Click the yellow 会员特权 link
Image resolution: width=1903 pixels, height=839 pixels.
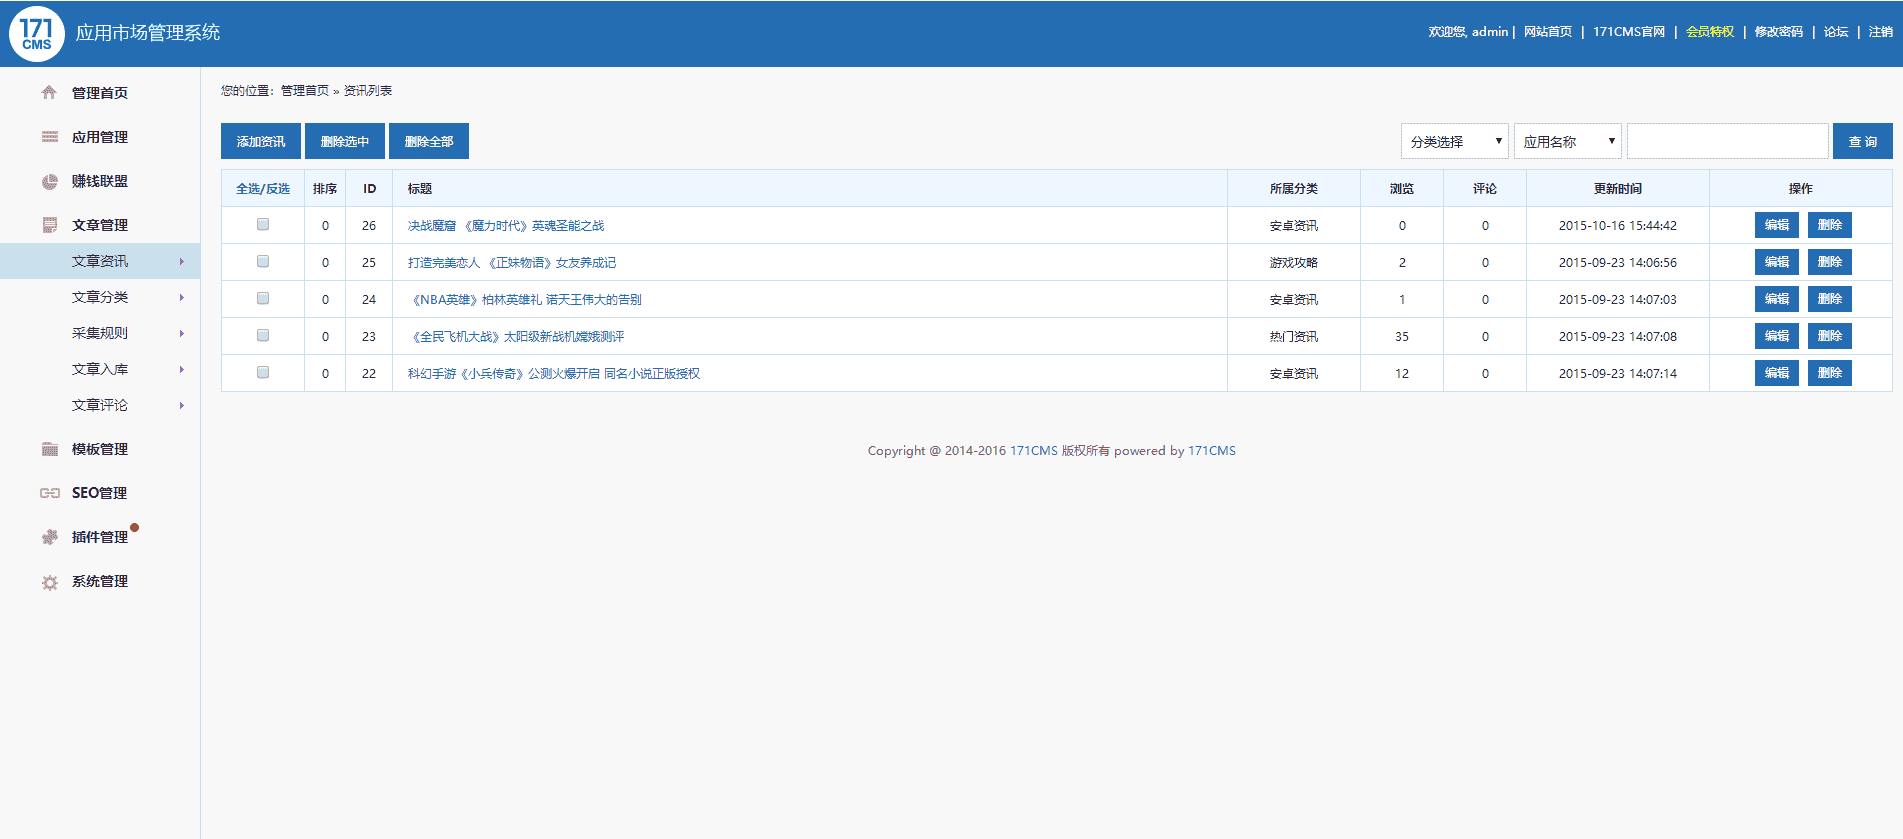1709,32
